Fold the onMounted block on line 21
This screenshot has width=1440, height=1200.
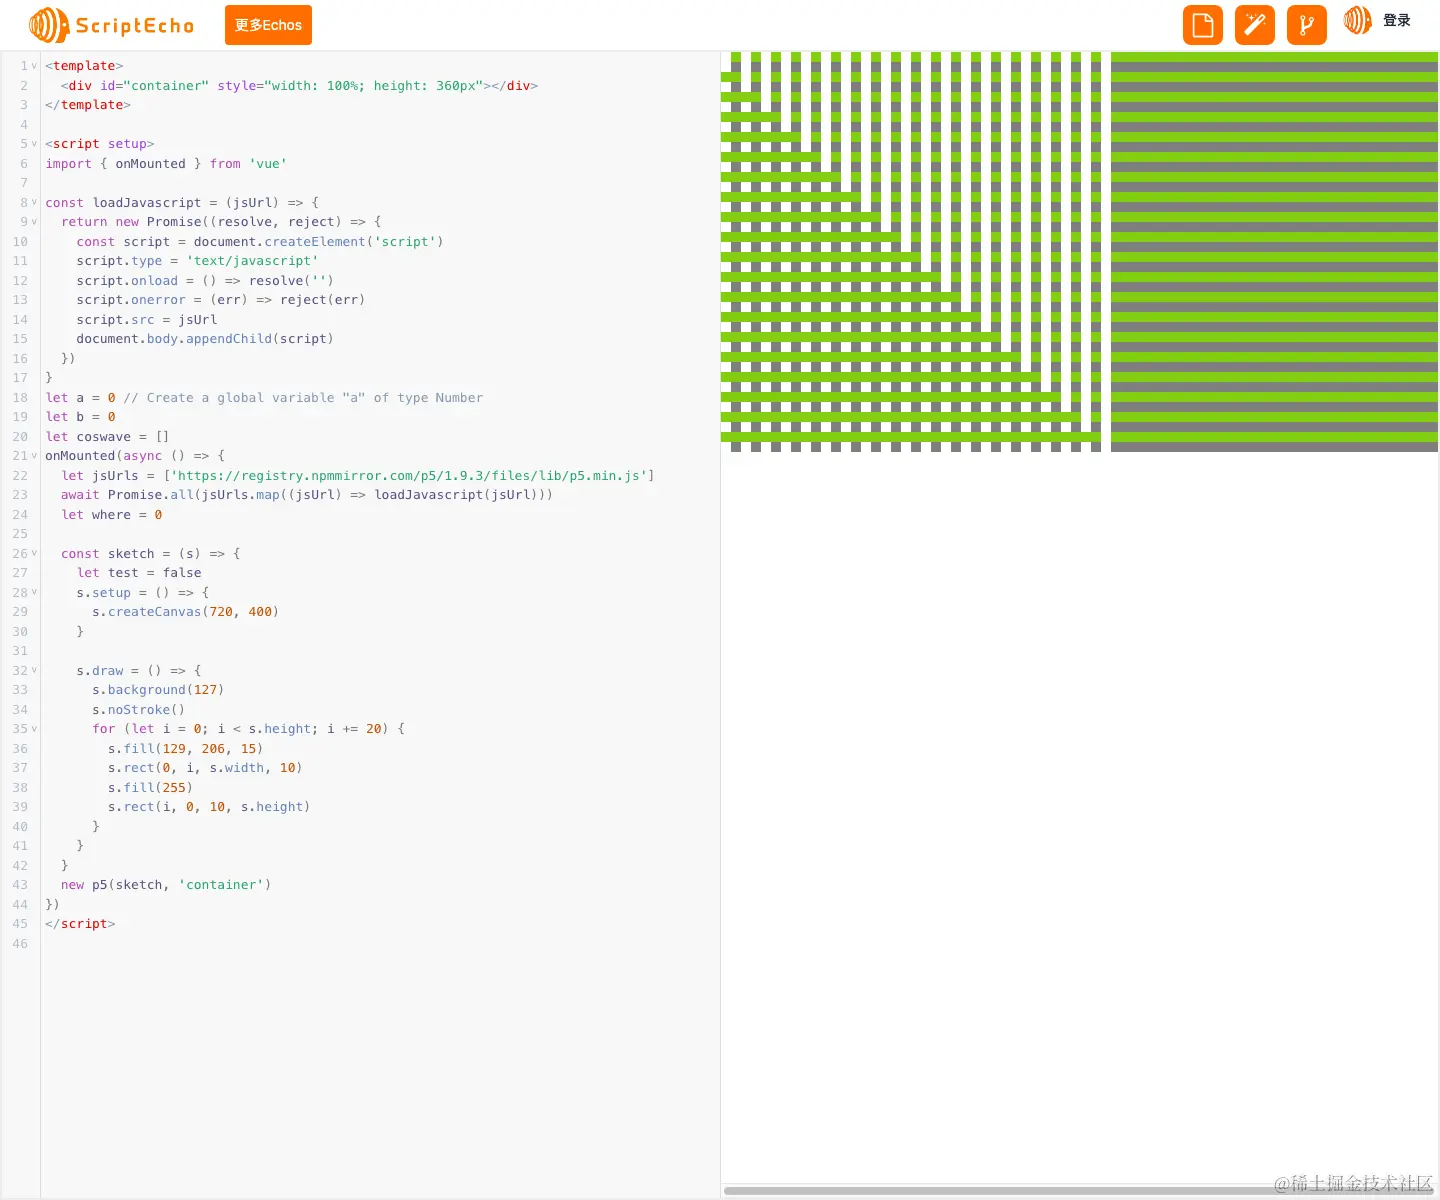[34, 456]
